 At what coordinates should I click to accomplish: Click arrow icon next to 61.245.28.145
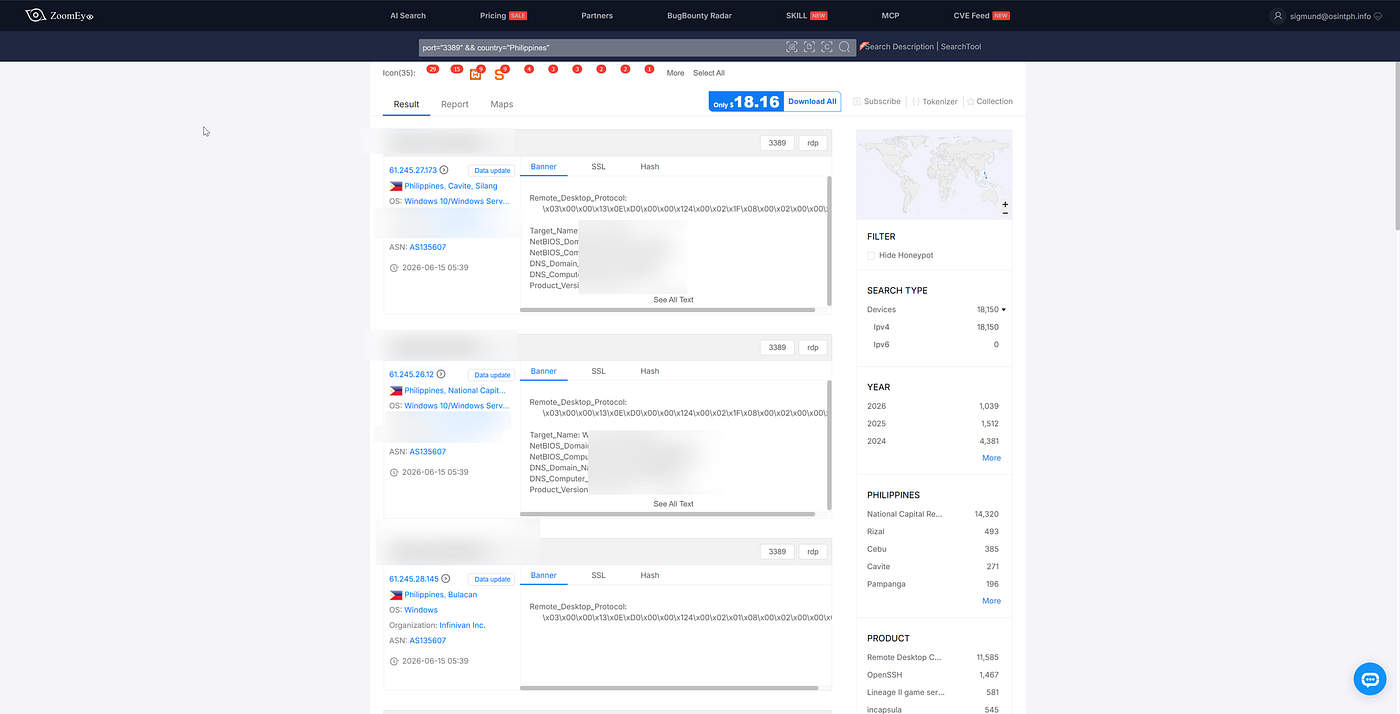446,579
